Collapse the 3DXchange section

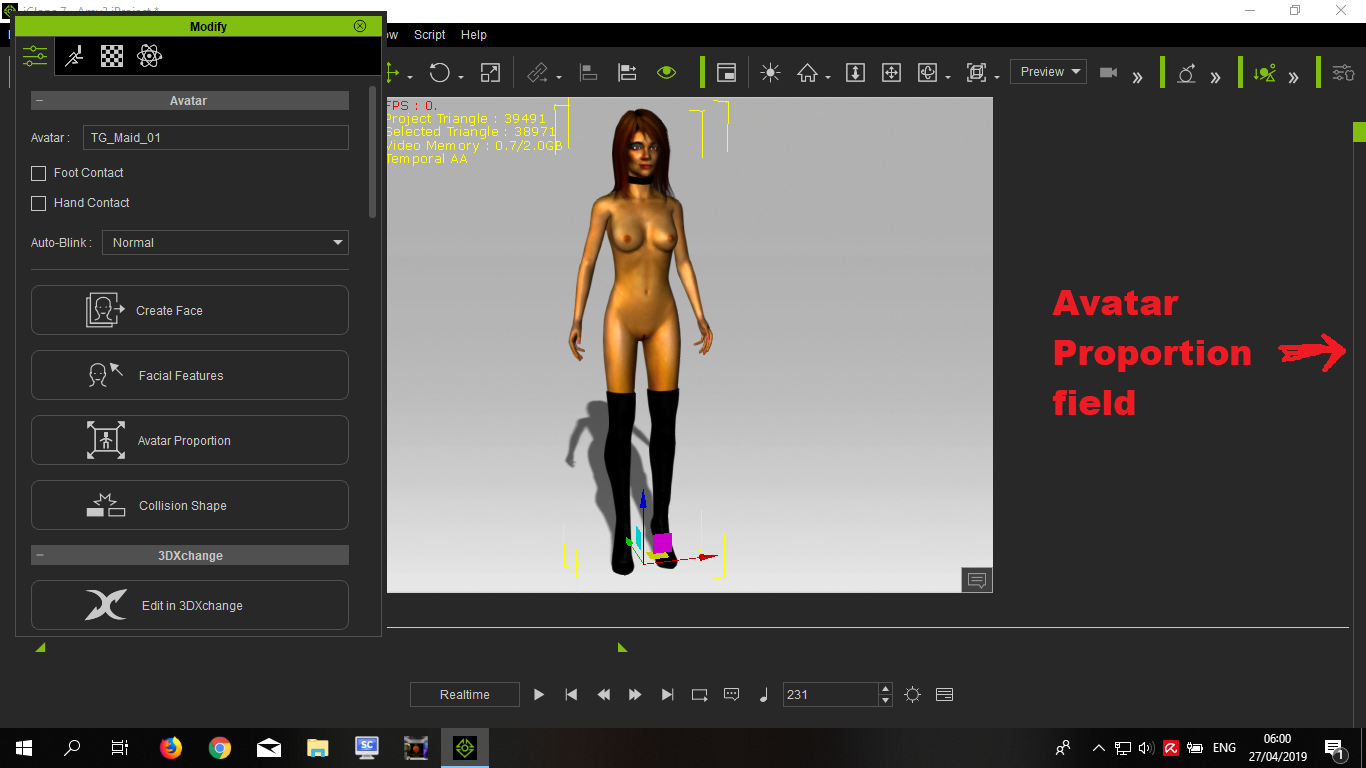(x=39, y=555)
